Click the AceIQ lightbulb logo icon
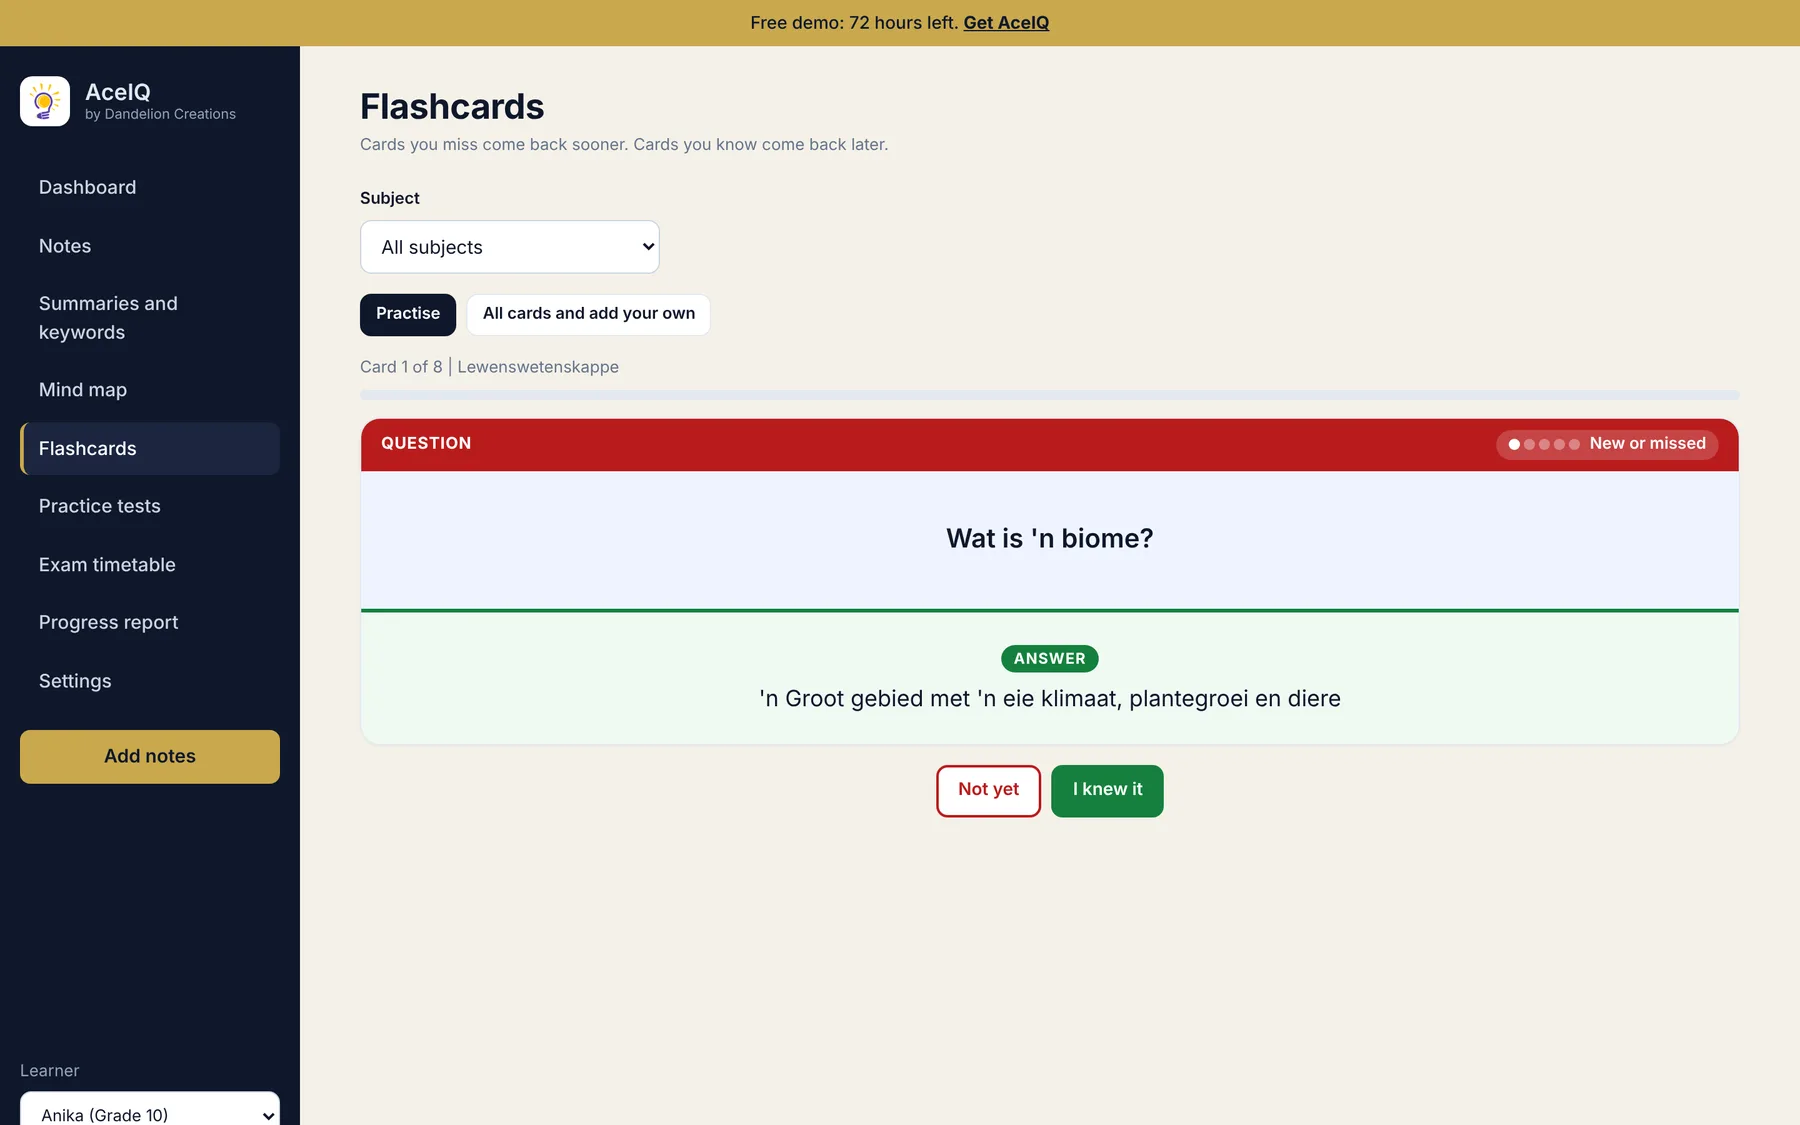 45,101
